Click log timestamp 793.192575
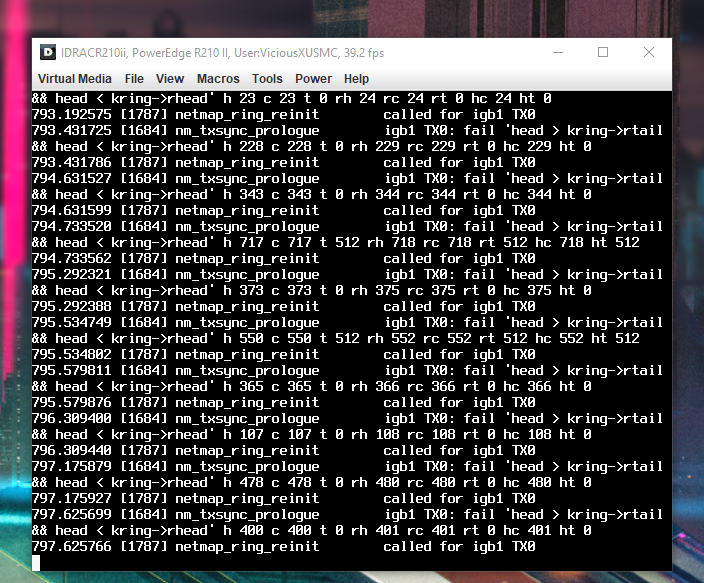This screenshot has width=704, height=583. point(71,115)
